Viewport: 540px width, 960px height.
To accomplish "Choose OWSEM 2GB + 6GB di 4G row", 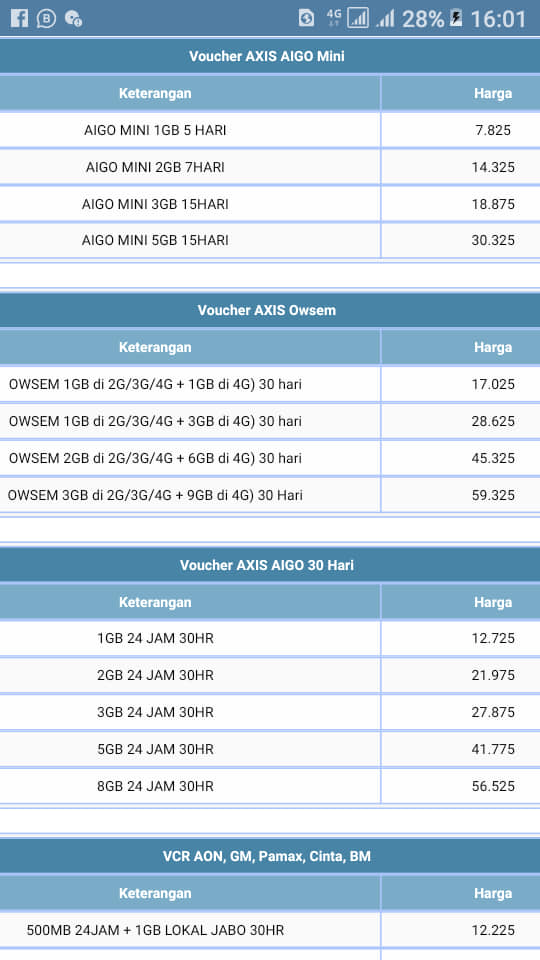I will click(x=270, y=458).
